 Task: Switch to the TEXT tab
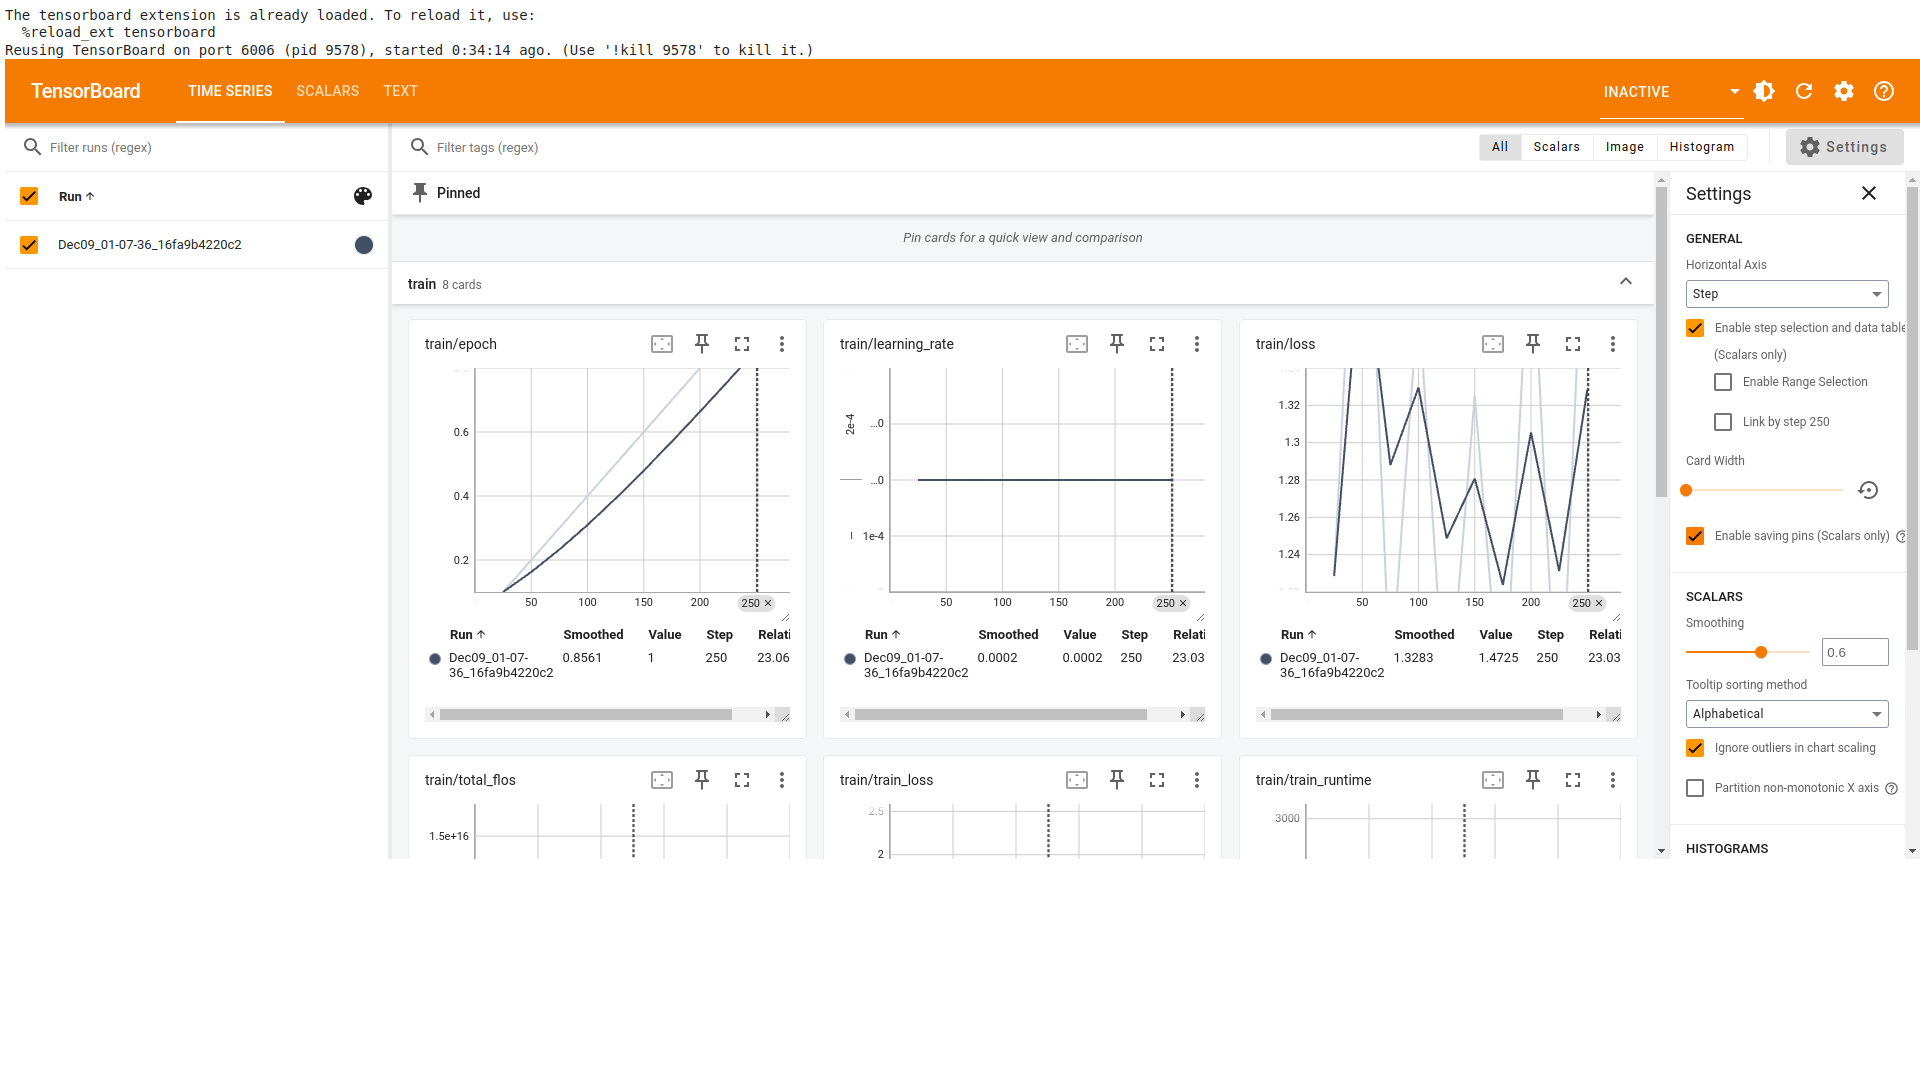coord(400,91)
